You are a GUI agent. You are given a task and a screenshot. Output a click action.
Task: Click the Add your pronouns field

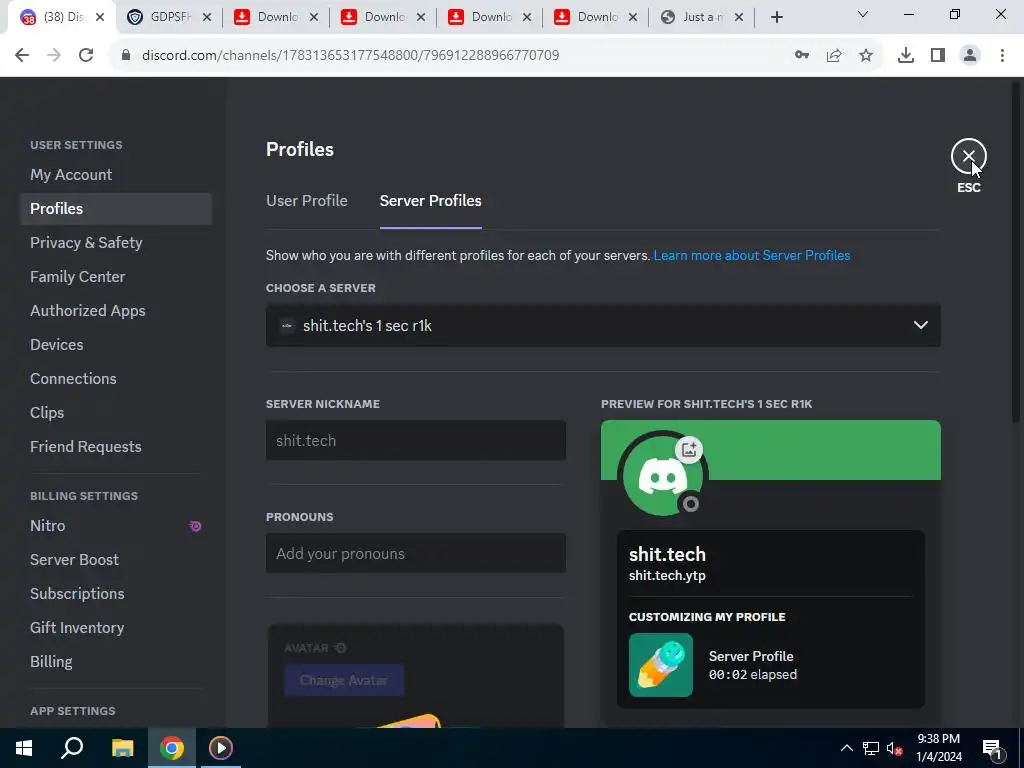point(416,553)
